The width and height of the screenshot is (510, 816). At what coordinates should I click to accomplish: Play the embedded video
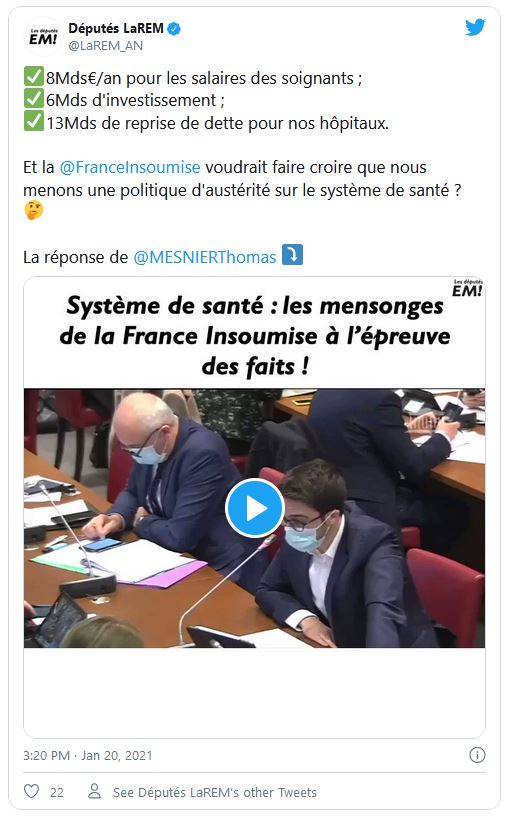[x=254, y=508]
